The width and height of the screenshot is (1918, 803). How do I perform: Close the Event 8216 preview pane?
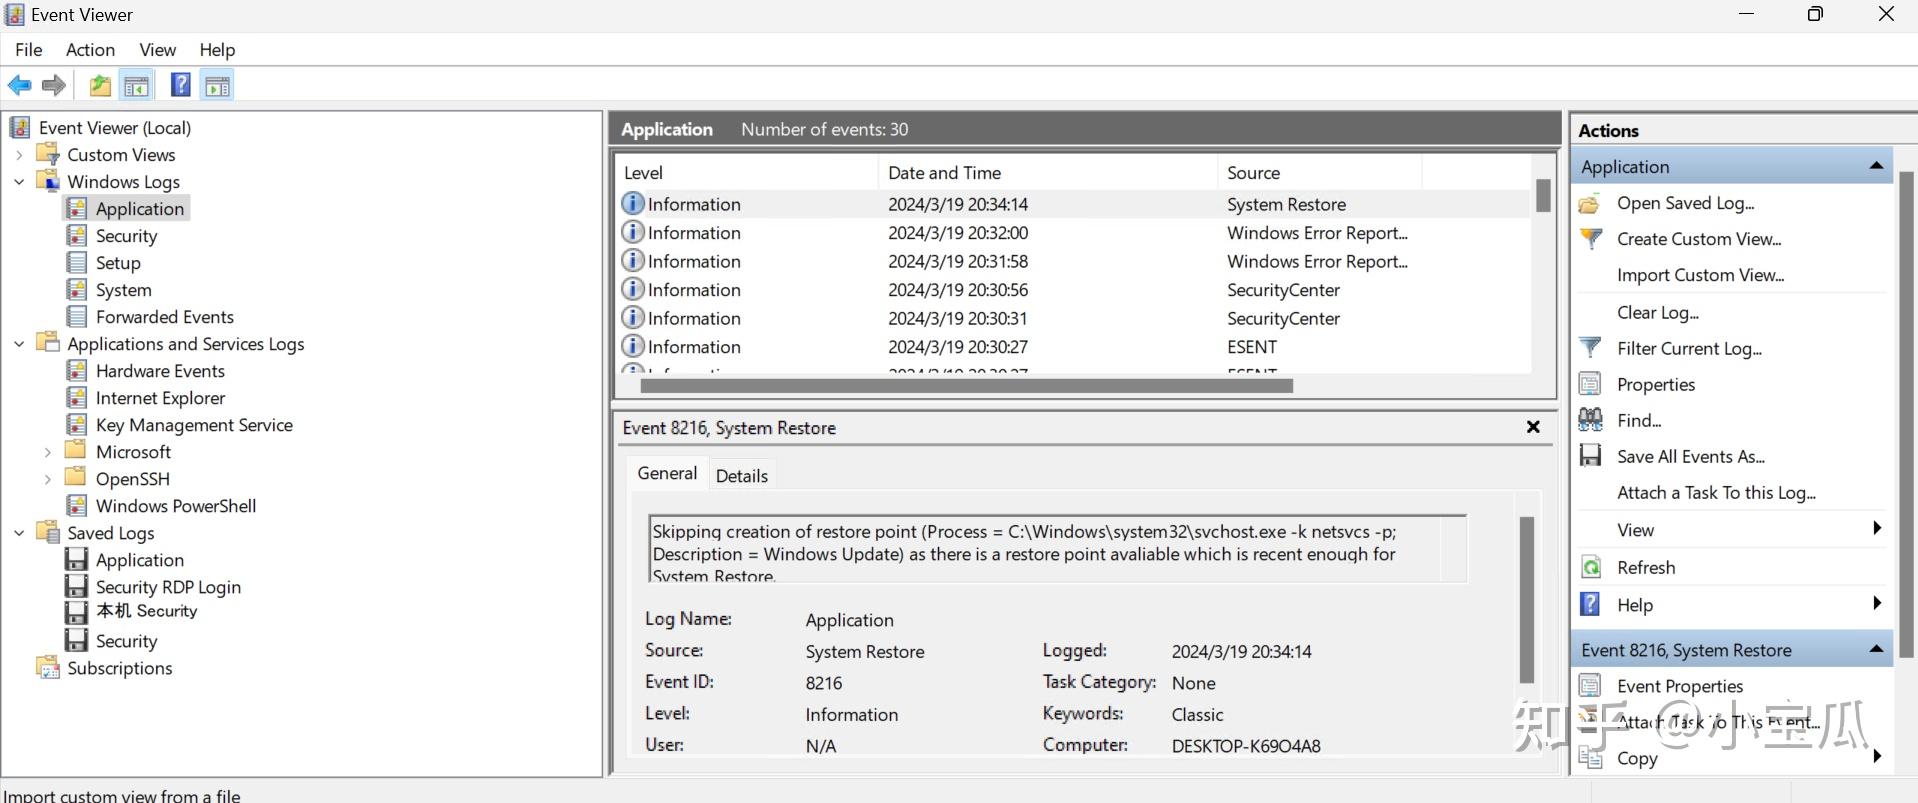(x=1533, y=427)
